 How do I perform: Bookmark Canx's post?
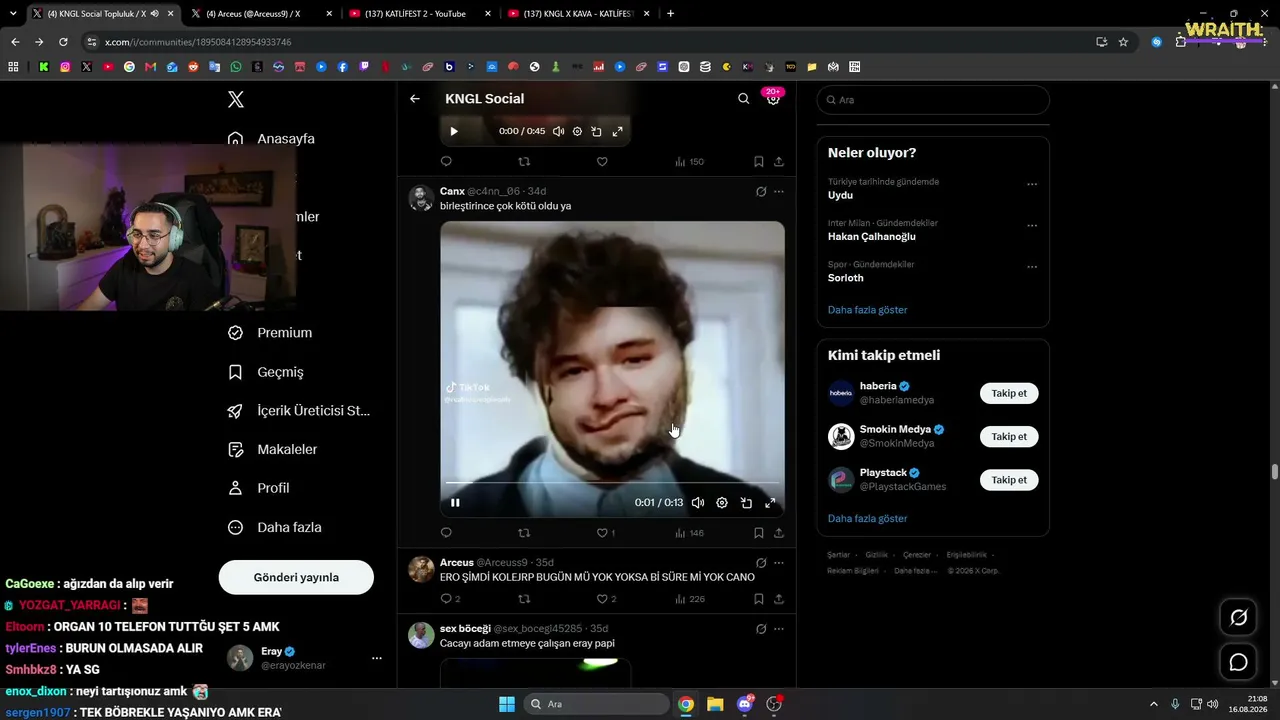(x=759, y=533)
